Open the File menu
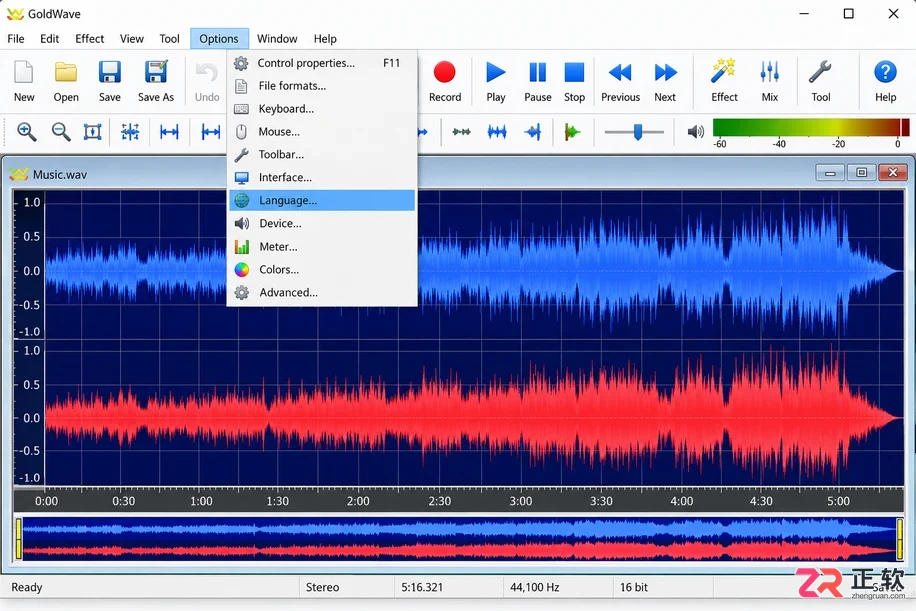The image size is (916, 611). pos(16,39)
